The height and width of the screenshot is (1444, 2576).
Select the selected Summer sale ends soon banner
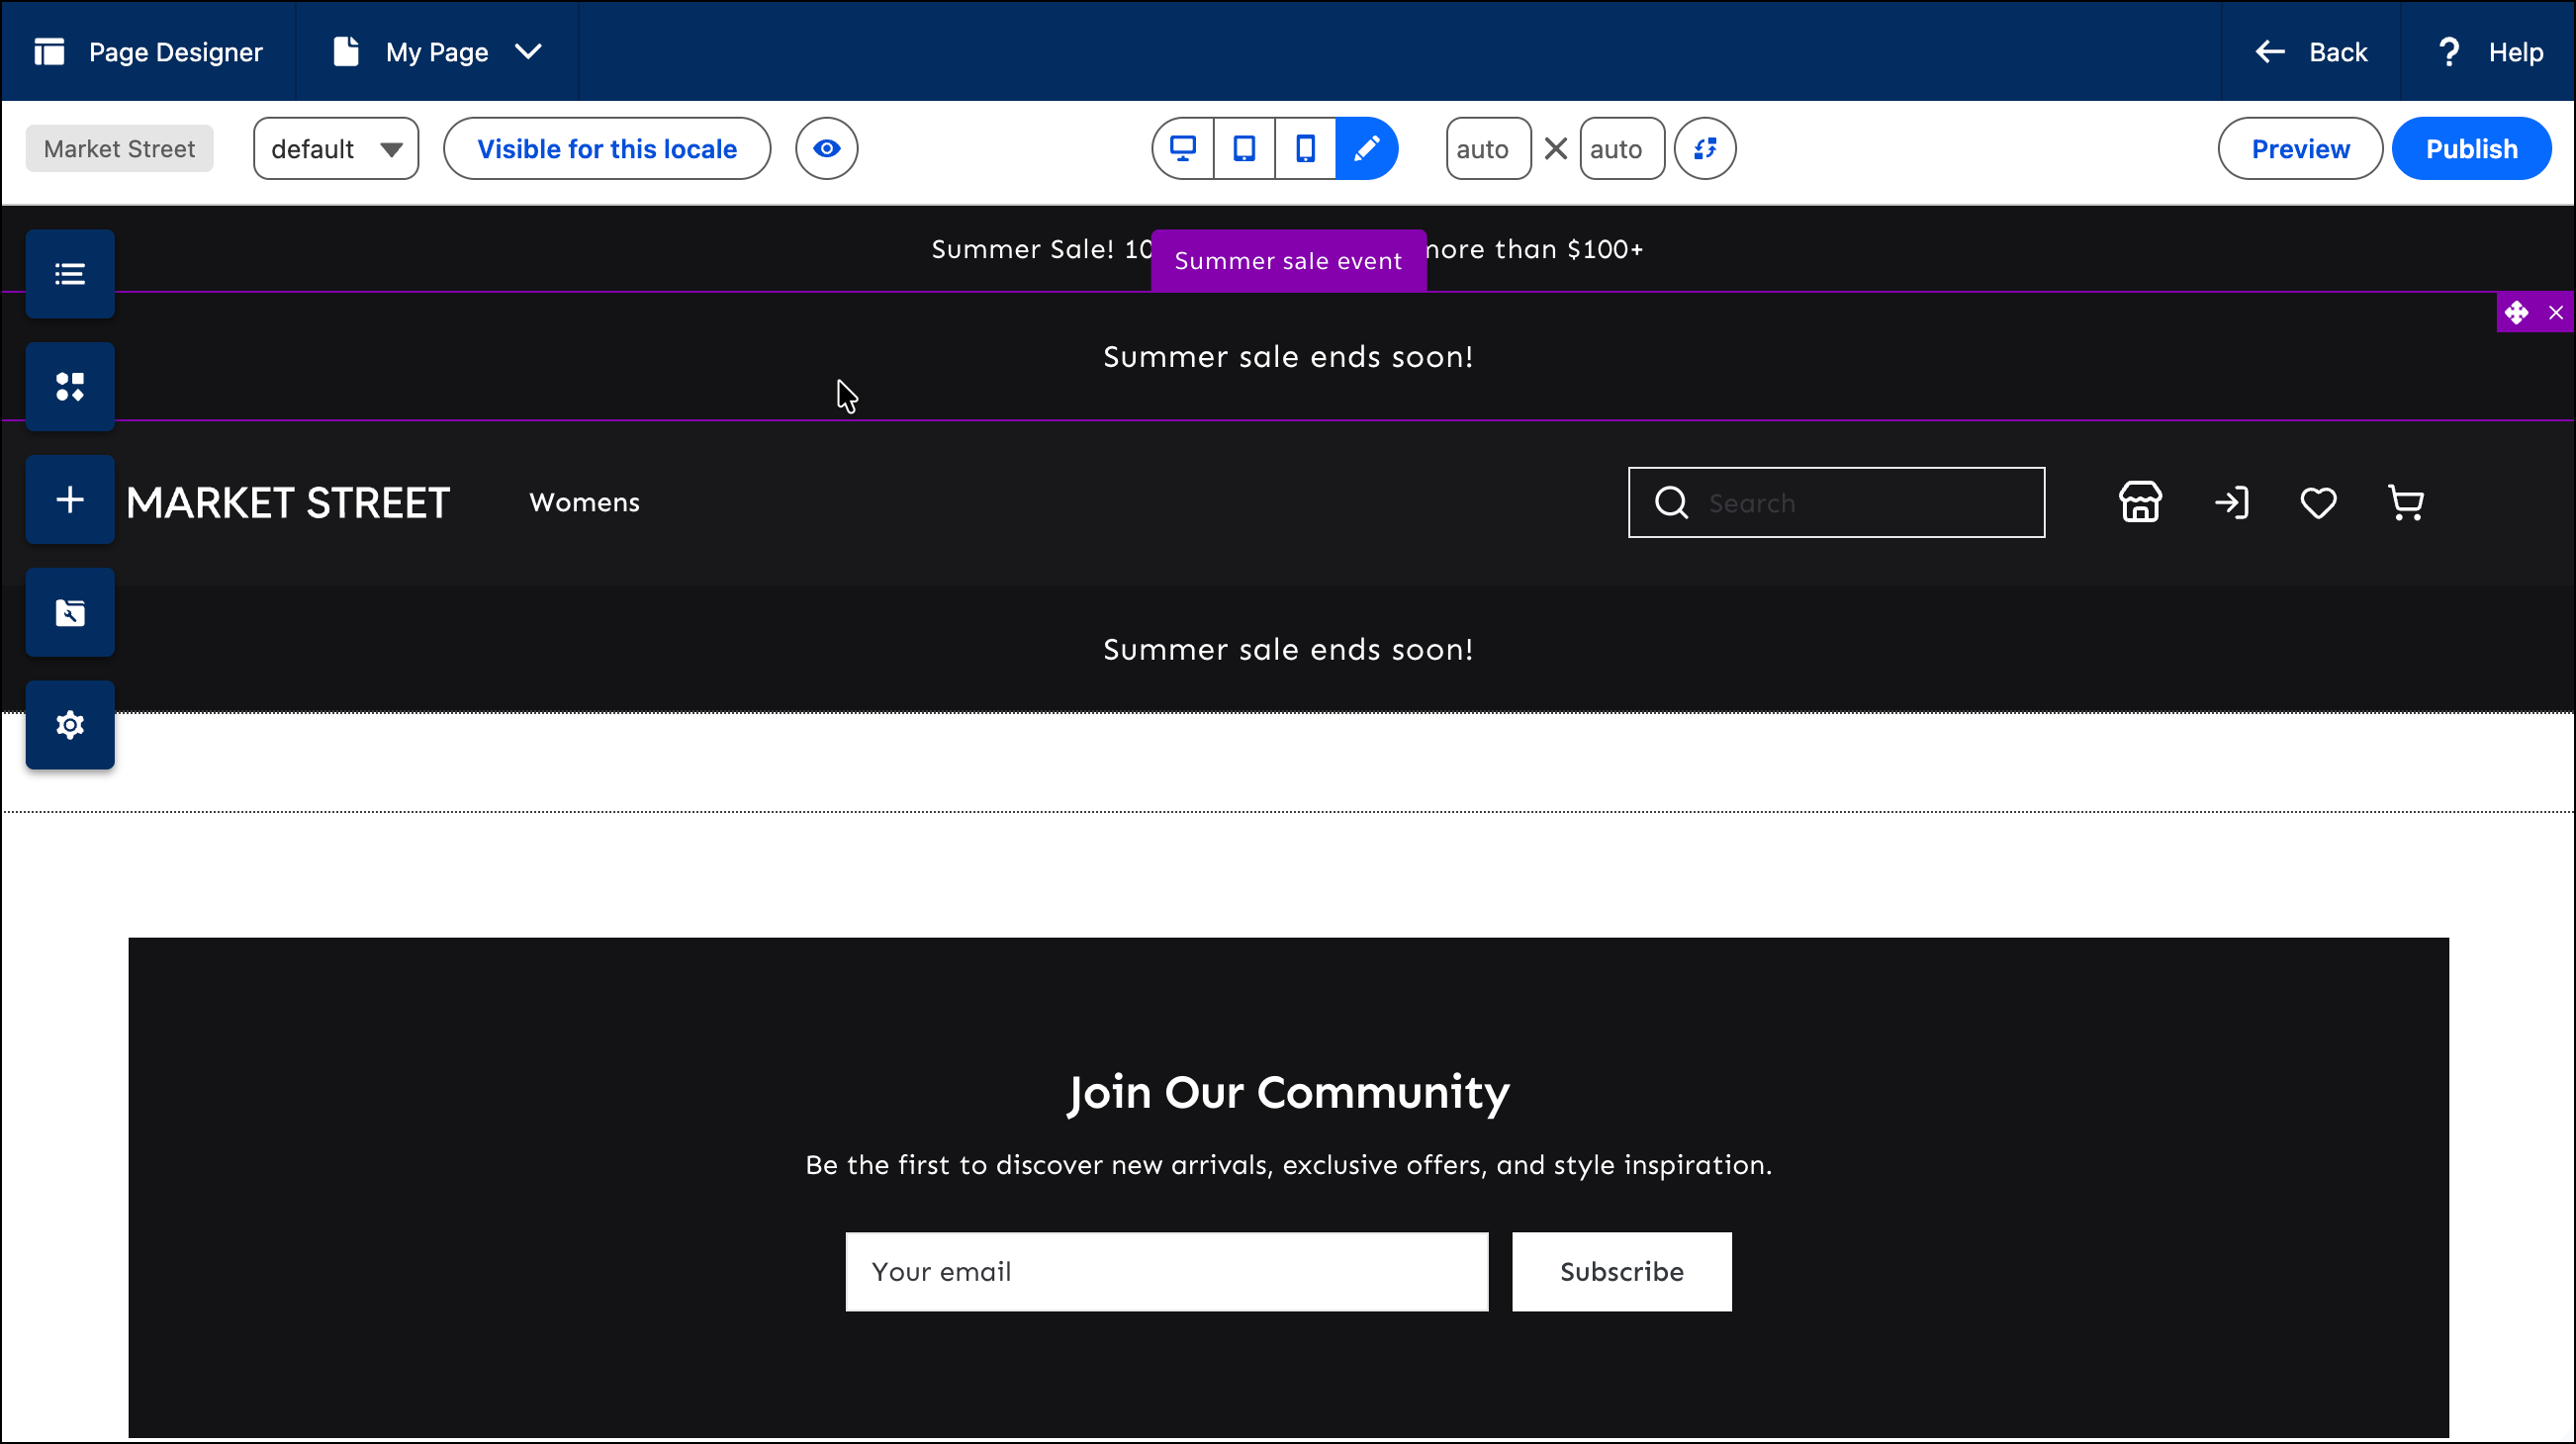tap(1288, 357)
